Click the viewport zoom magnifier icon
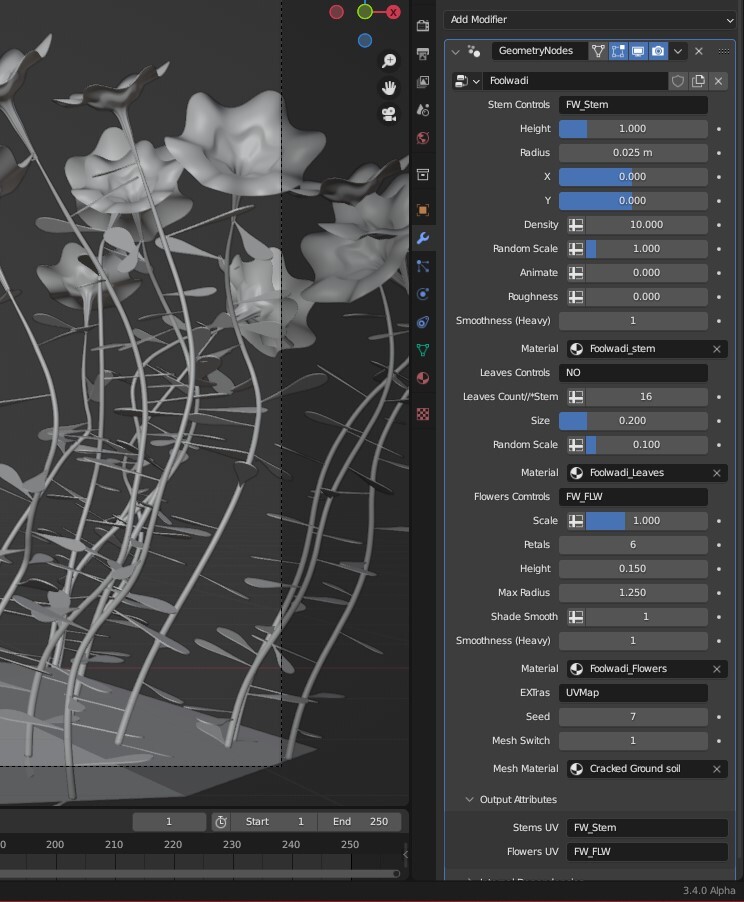744x902 pixels. (389, 60)
